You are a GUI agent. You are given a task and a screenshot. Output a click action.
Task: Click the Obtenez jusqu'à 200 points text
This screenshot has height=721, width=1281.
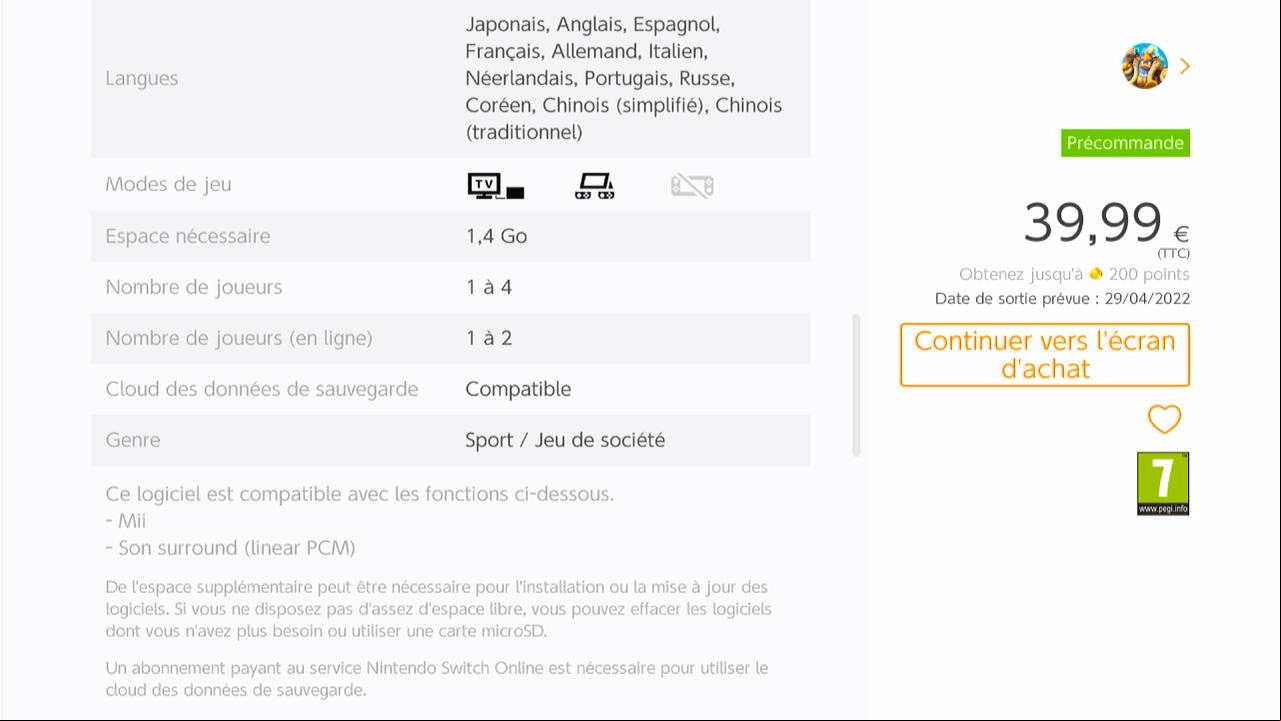pyautogui.click(x=1074, y=274)
